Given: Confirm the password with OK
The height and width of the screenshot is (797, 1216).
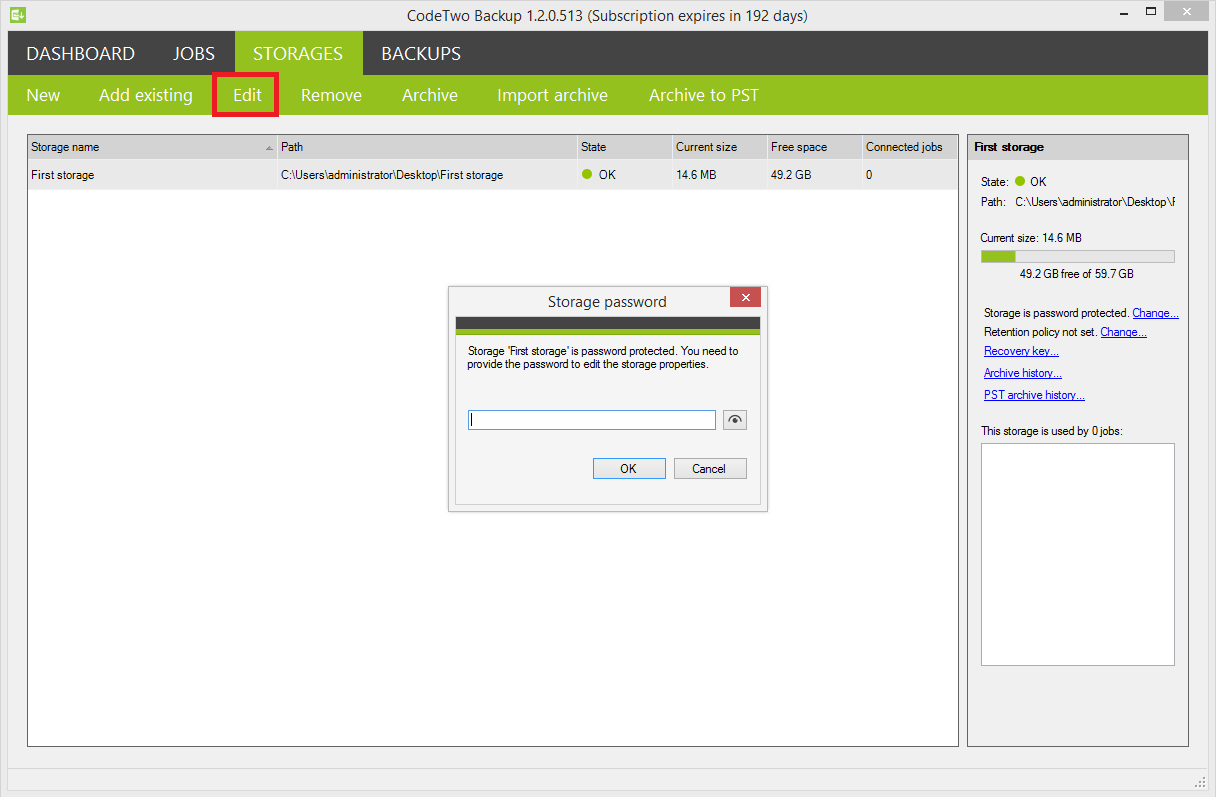Looking at the screenshot, I should tap(629, 468).
